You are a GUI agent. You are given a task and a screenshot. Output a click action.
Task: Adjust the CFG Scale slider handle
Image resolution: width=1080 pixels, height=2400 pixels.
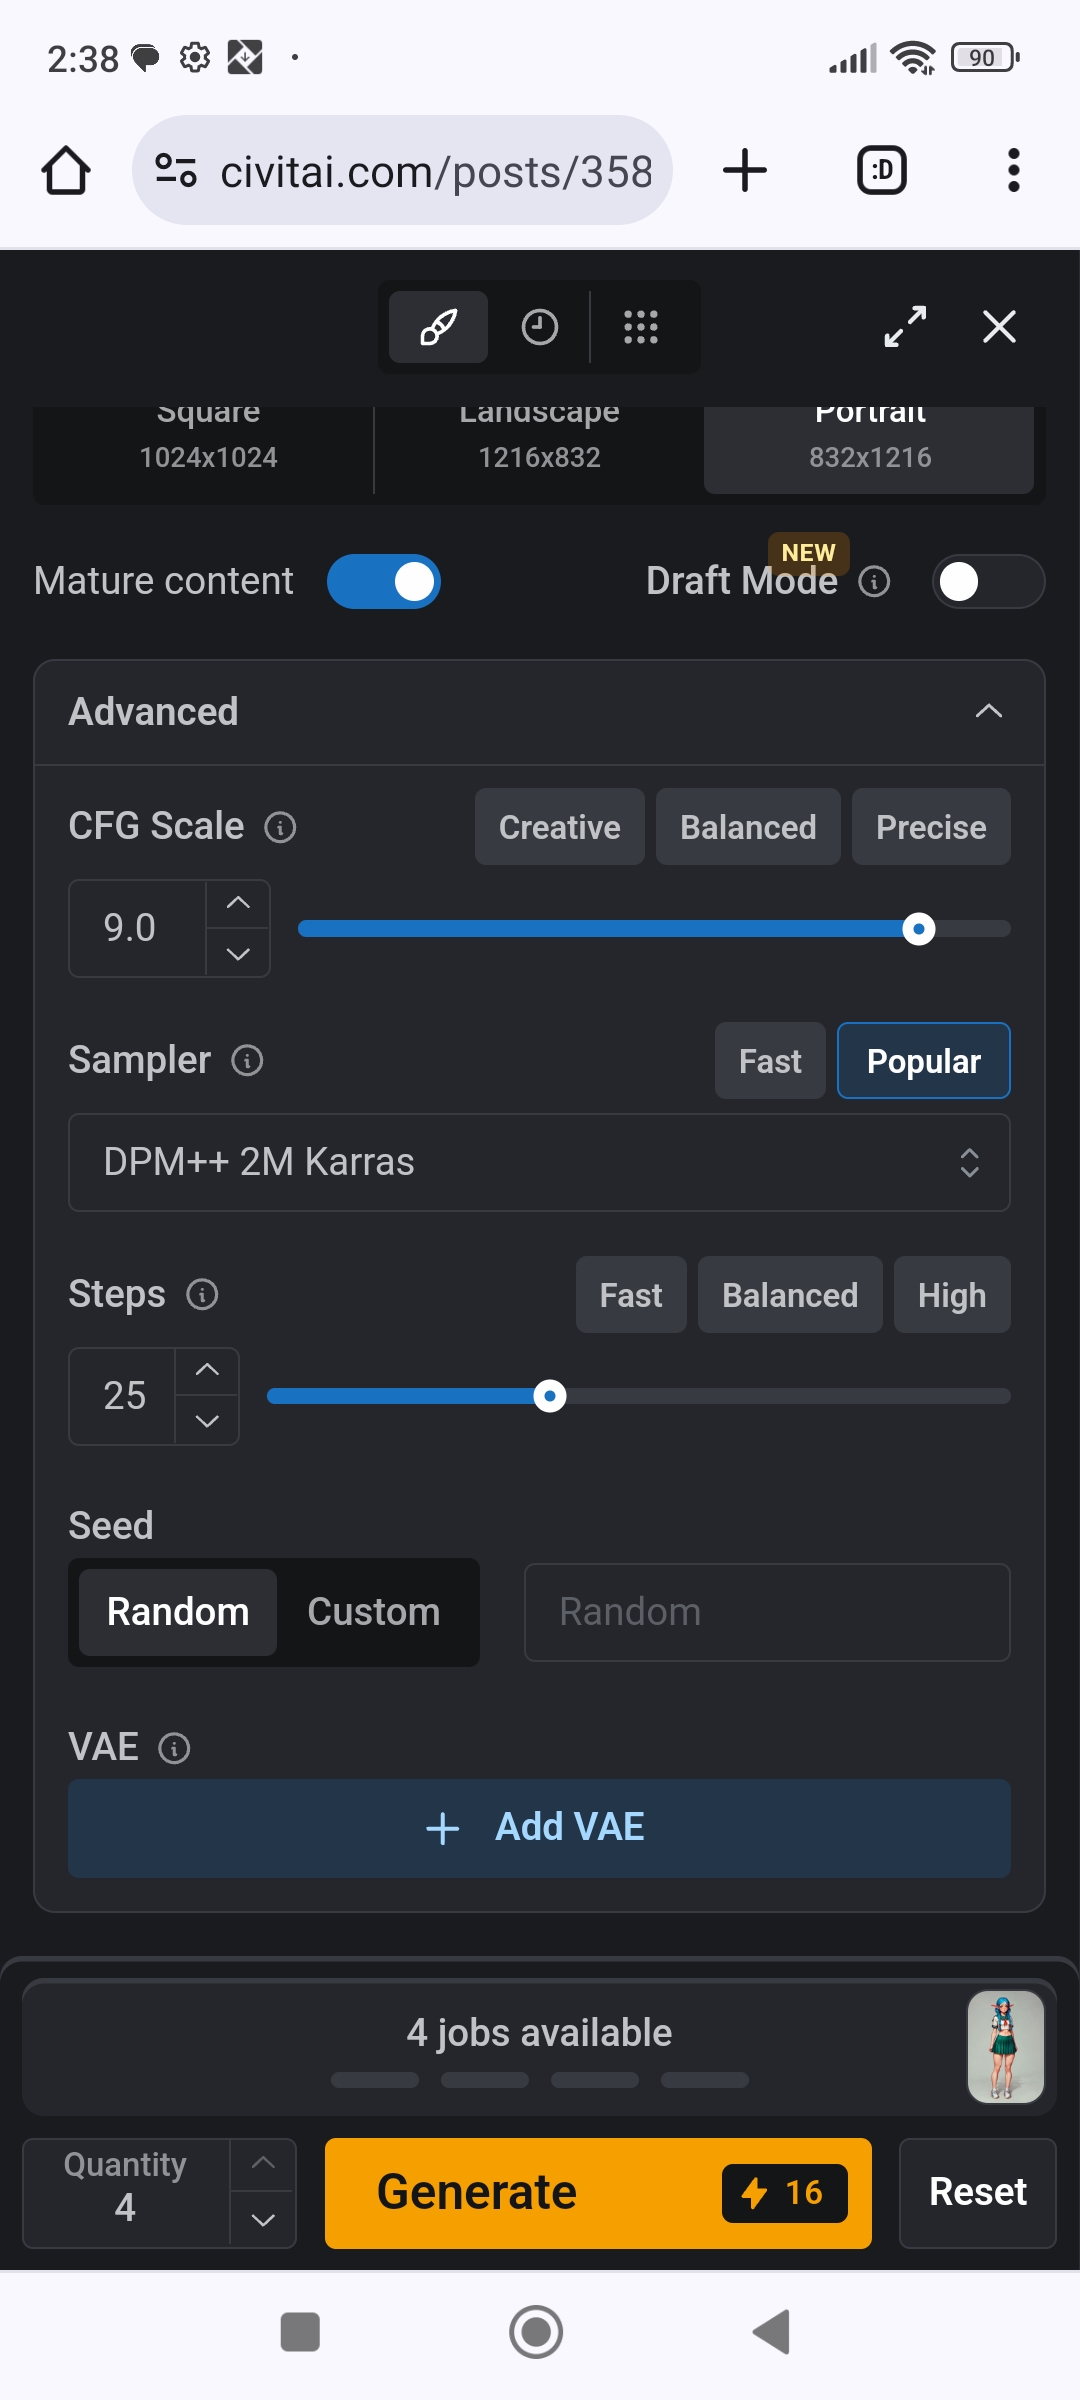pyautogui.click(x=918, y=929)
